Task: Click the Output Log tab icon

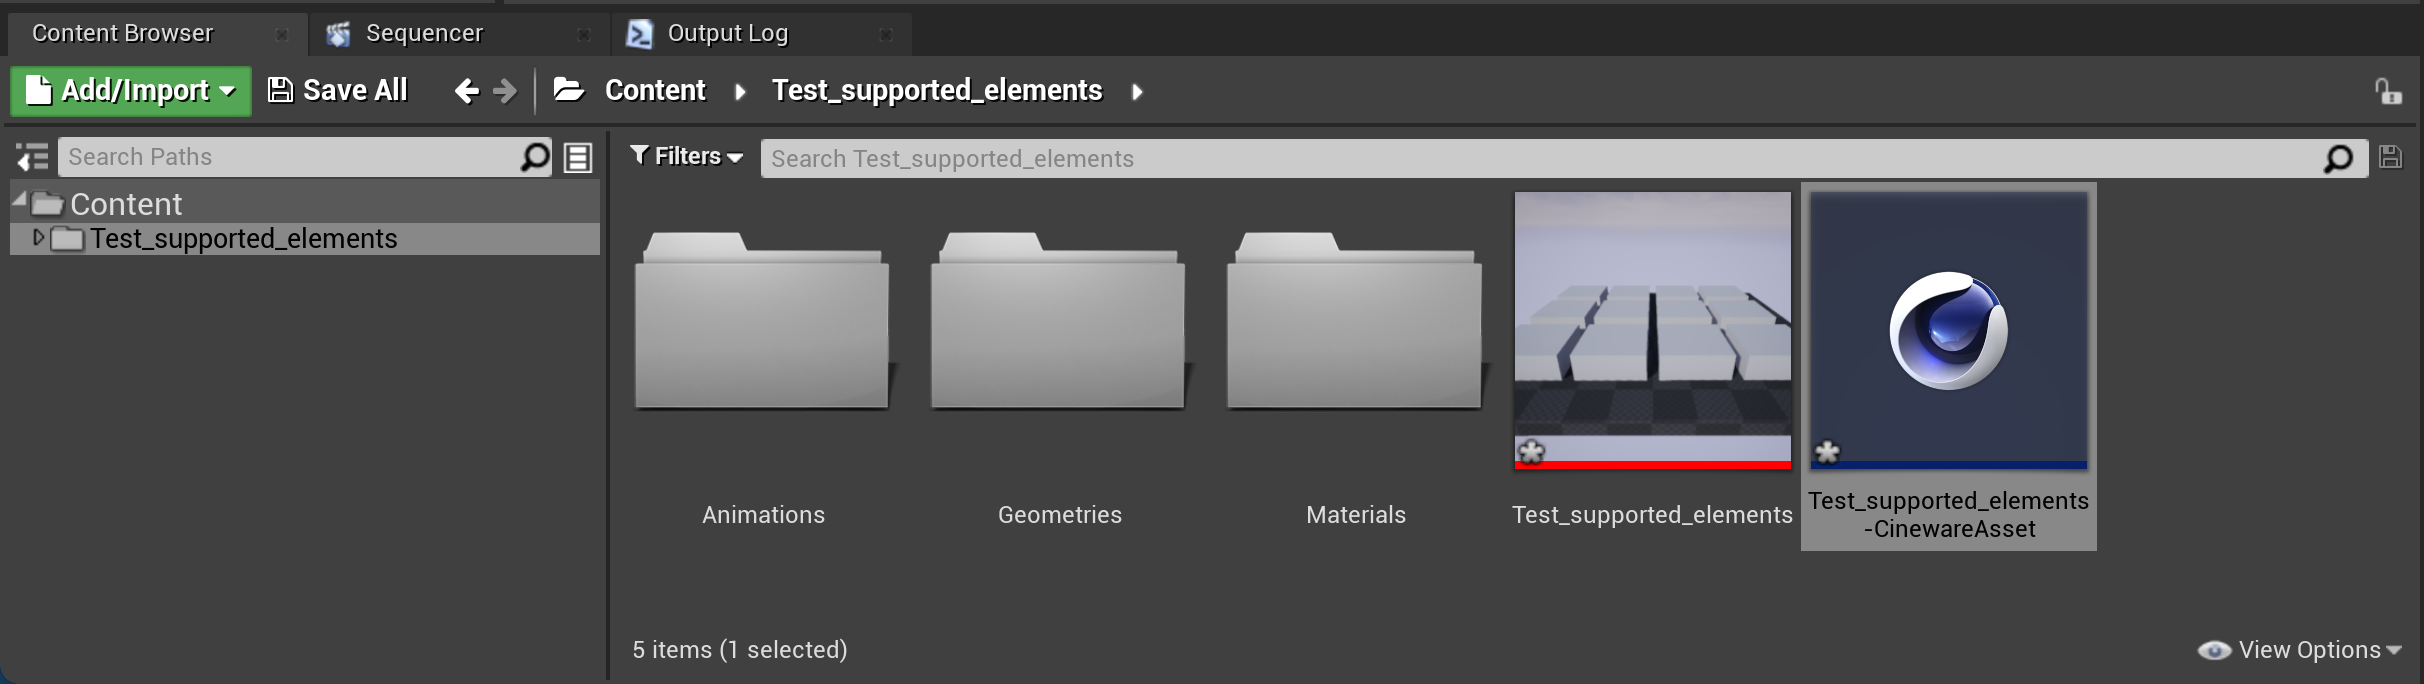Action: click(x=639, y=34)
